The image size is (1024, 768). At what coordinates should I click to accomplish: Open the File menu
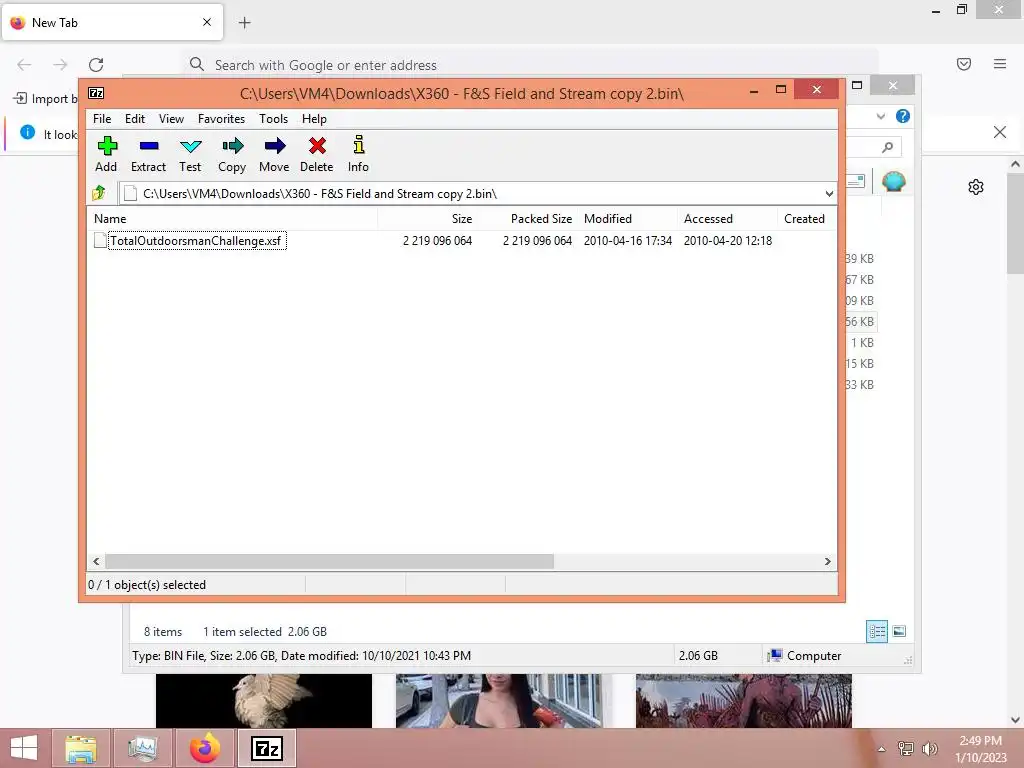click(x=102, y=119)
